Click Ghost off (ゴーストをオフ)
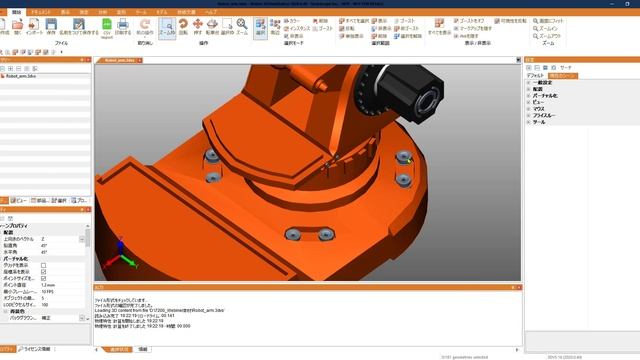 pos(469,21)
